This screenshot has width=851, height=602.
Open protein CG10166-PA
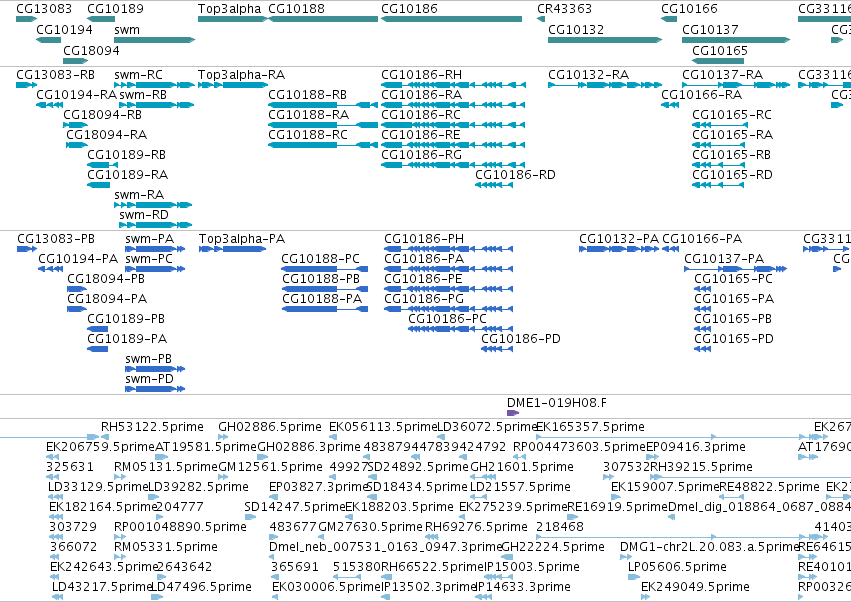[x=702, y=239]
